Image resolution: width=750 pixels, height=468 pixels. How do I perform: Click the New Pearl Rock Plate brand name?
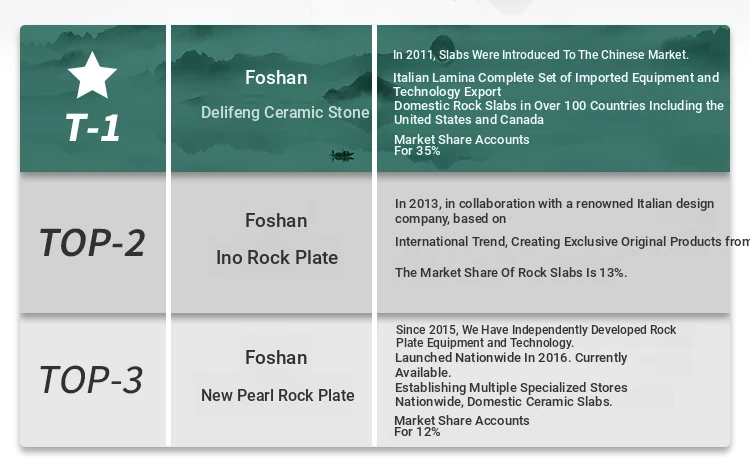[277, 395]
